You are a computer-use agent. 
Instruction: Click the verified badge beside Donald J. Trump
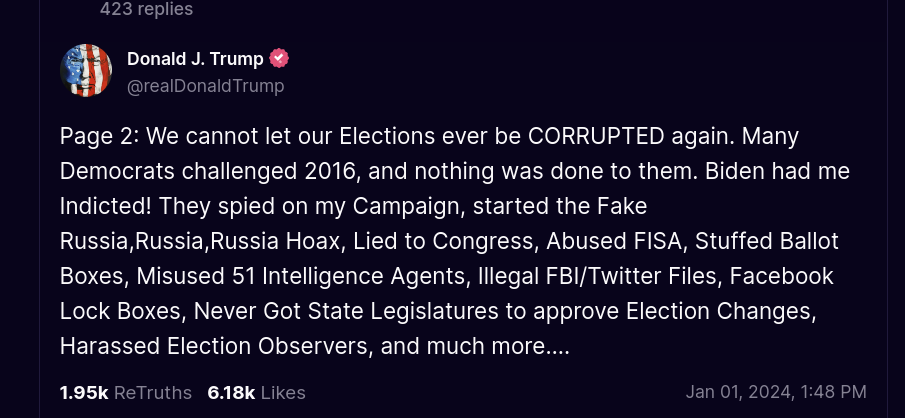tap(280, 58)
